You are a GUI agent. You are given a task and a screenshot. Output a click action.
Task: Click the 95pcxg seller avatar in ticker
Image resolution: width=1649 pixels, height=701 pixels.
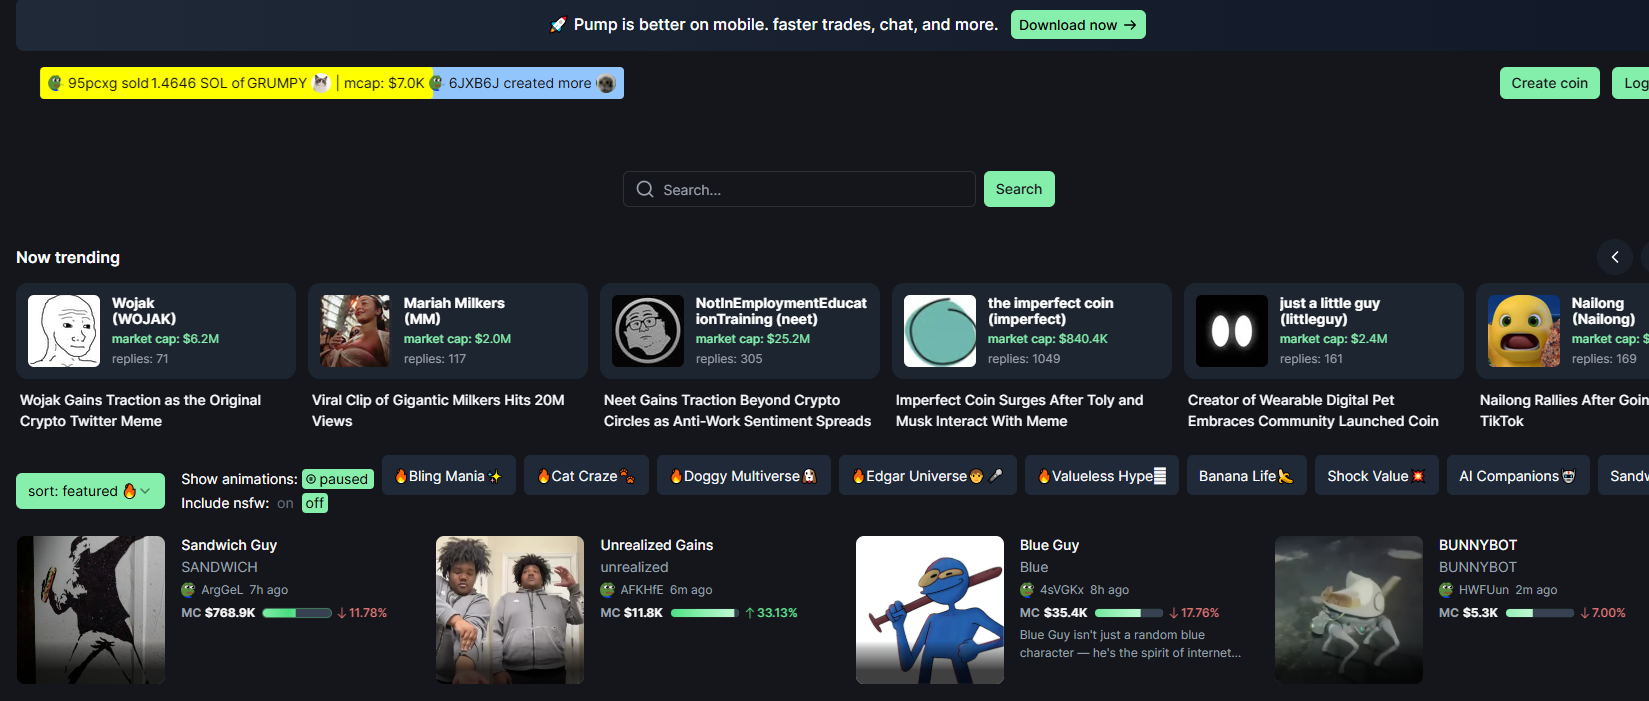pyautogui.click(x=55, y=83)
